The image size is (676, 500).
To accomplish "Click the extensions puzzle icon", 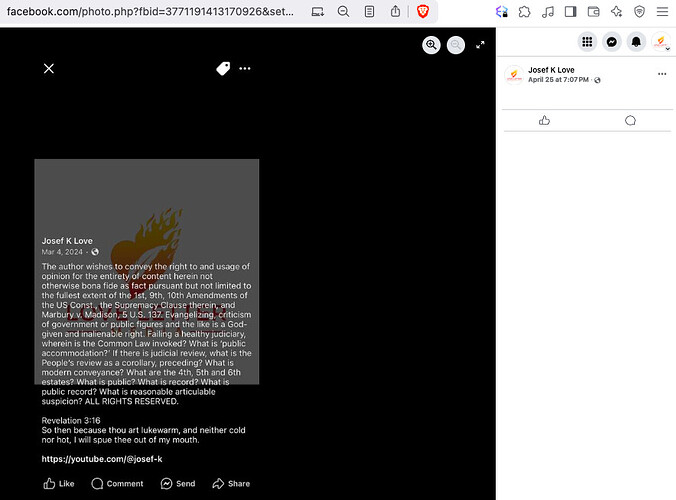I will coord(525,12).
